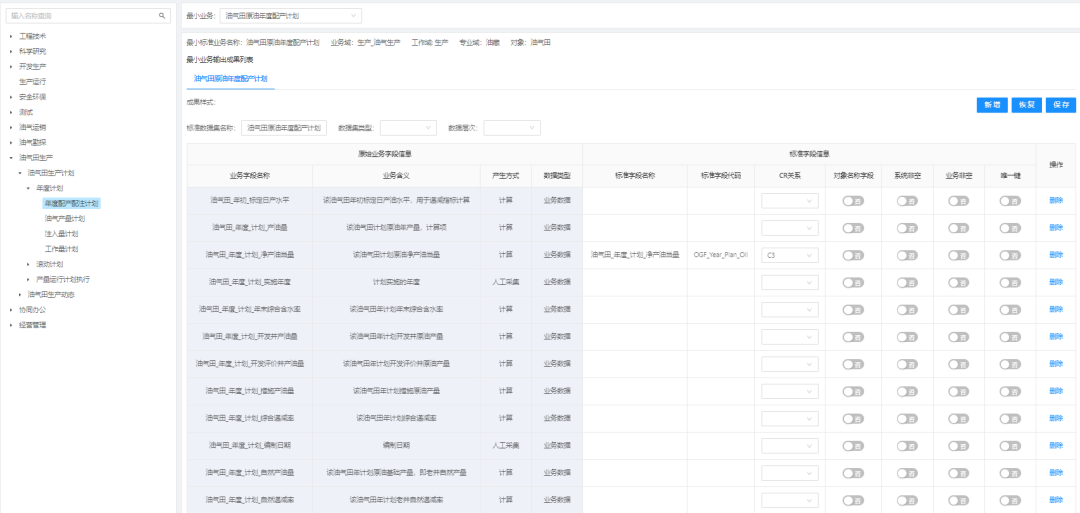
Task: Expand the 工程技术 tree node arrow
Action: [11, 36]
